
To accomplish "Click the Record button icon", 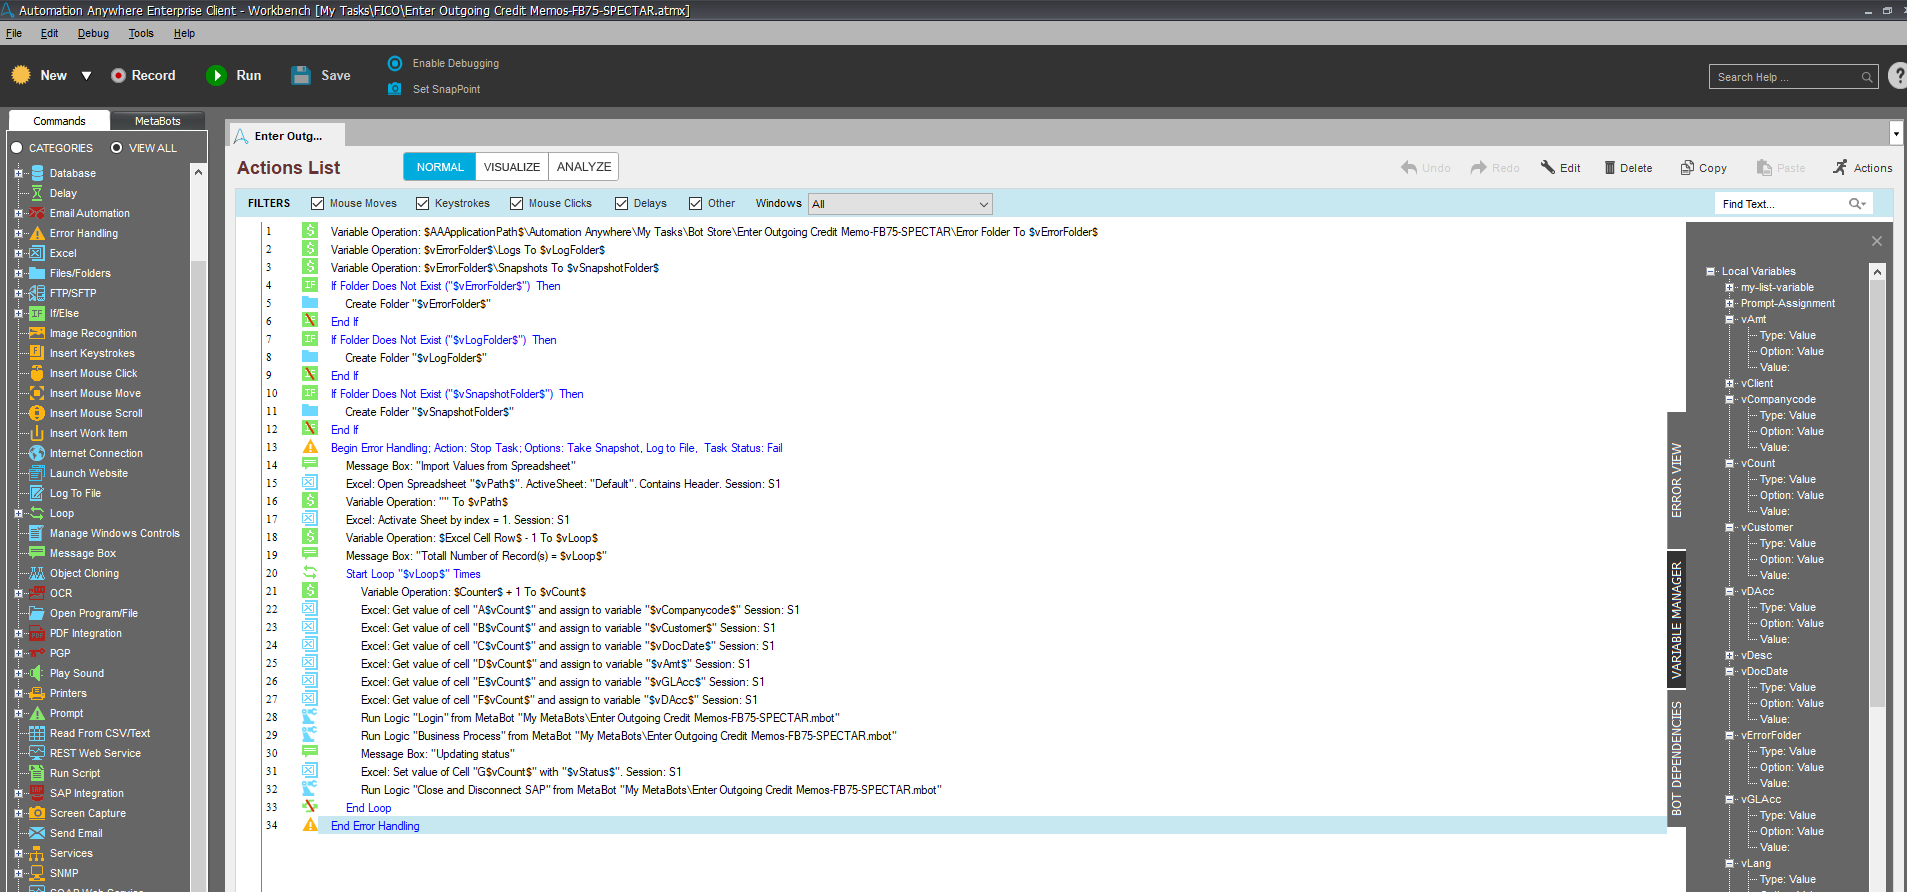I will [x=118, y=76].
